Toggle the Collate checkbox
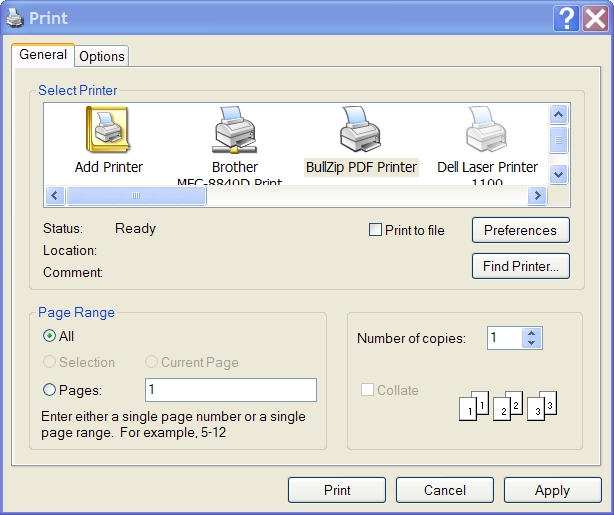Image resolution: width=614 pixels, height=515 pixels. (367, 390)
